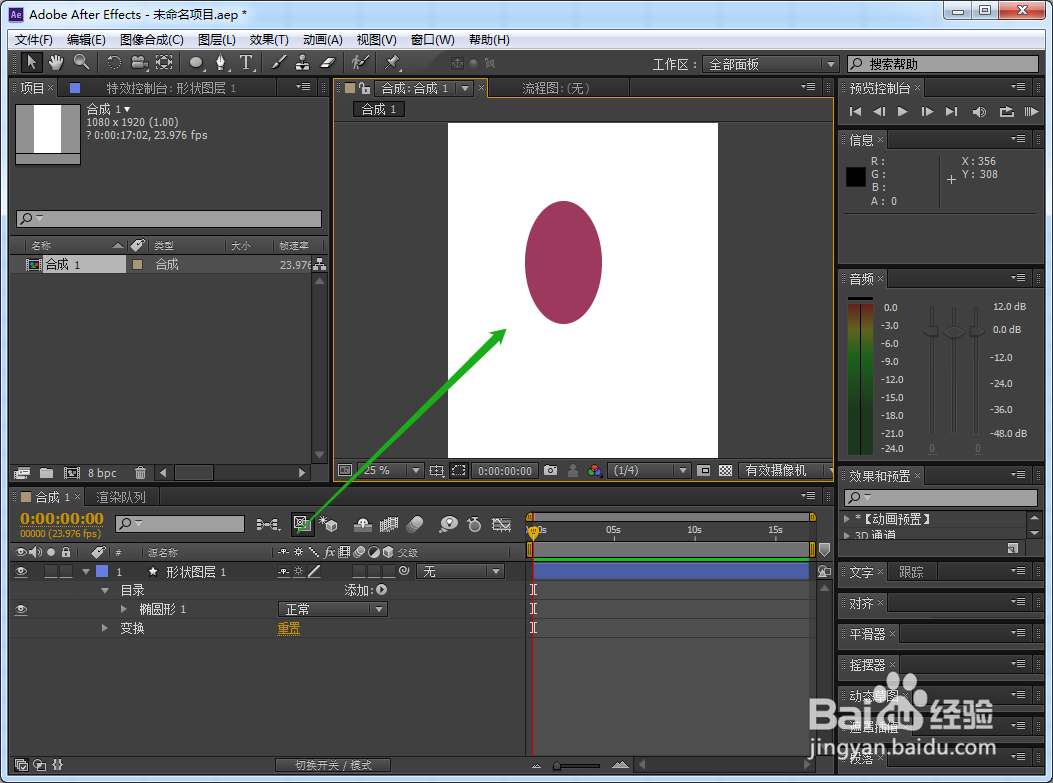1053x783 pixels.
Task: Toggle lock switch for 形状图层 1
Action: tap(66, 571)
